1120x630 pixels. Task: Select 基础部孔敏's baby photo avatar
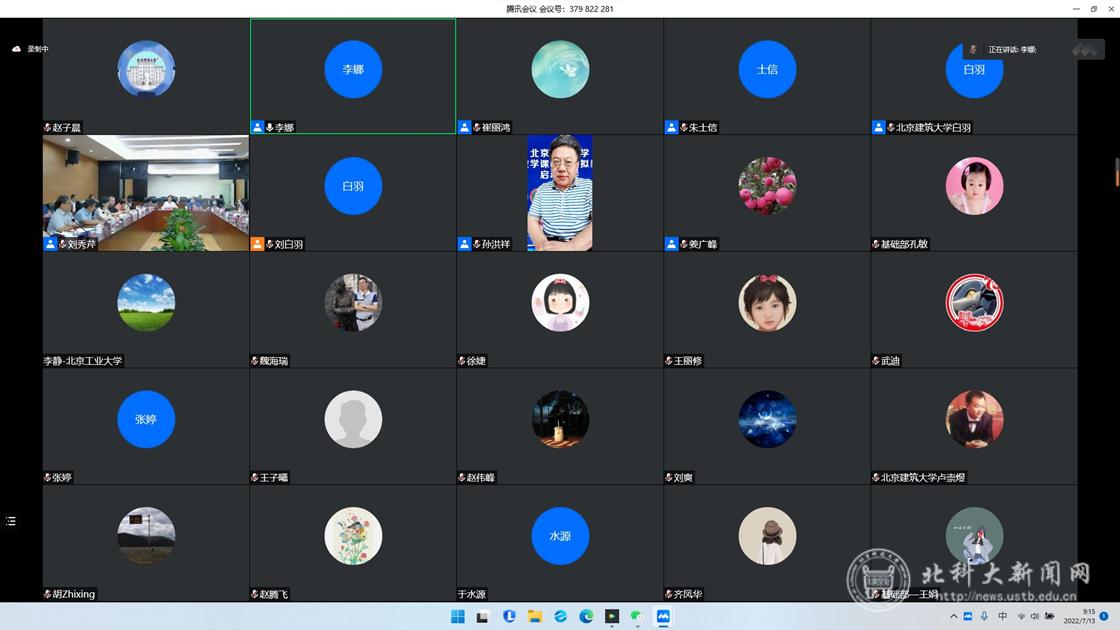(974, 186)
